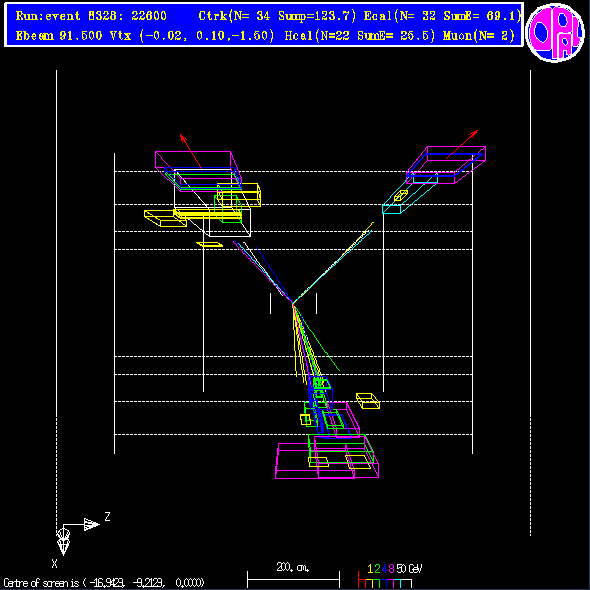Click the 200 cm scale bar
This screenshot has height=590, width=590.
[x=293, y=580]
